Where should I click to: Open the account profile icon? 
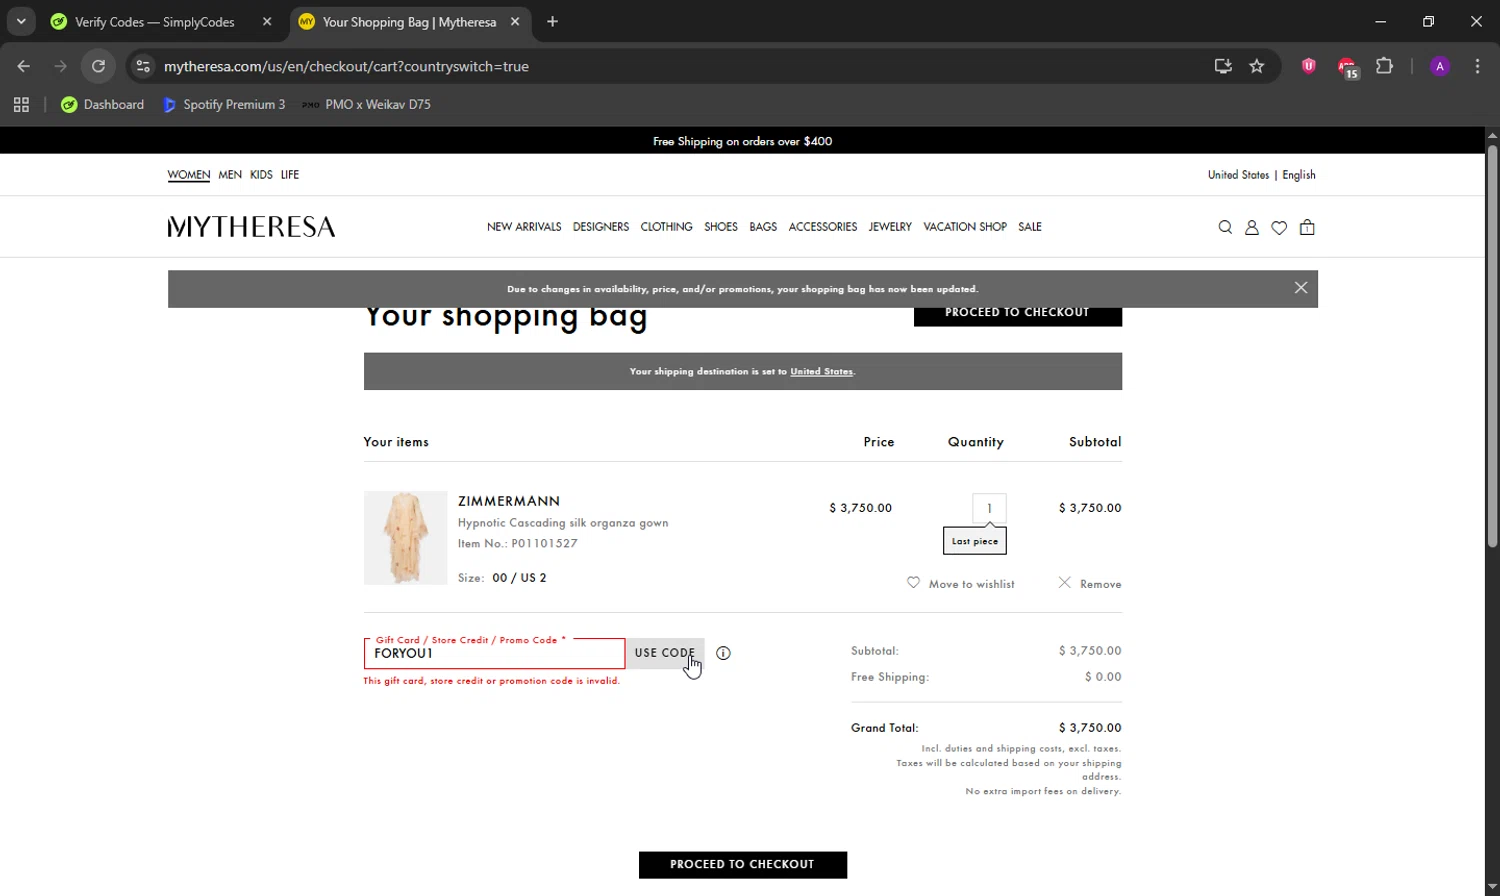coord(1251,228)
